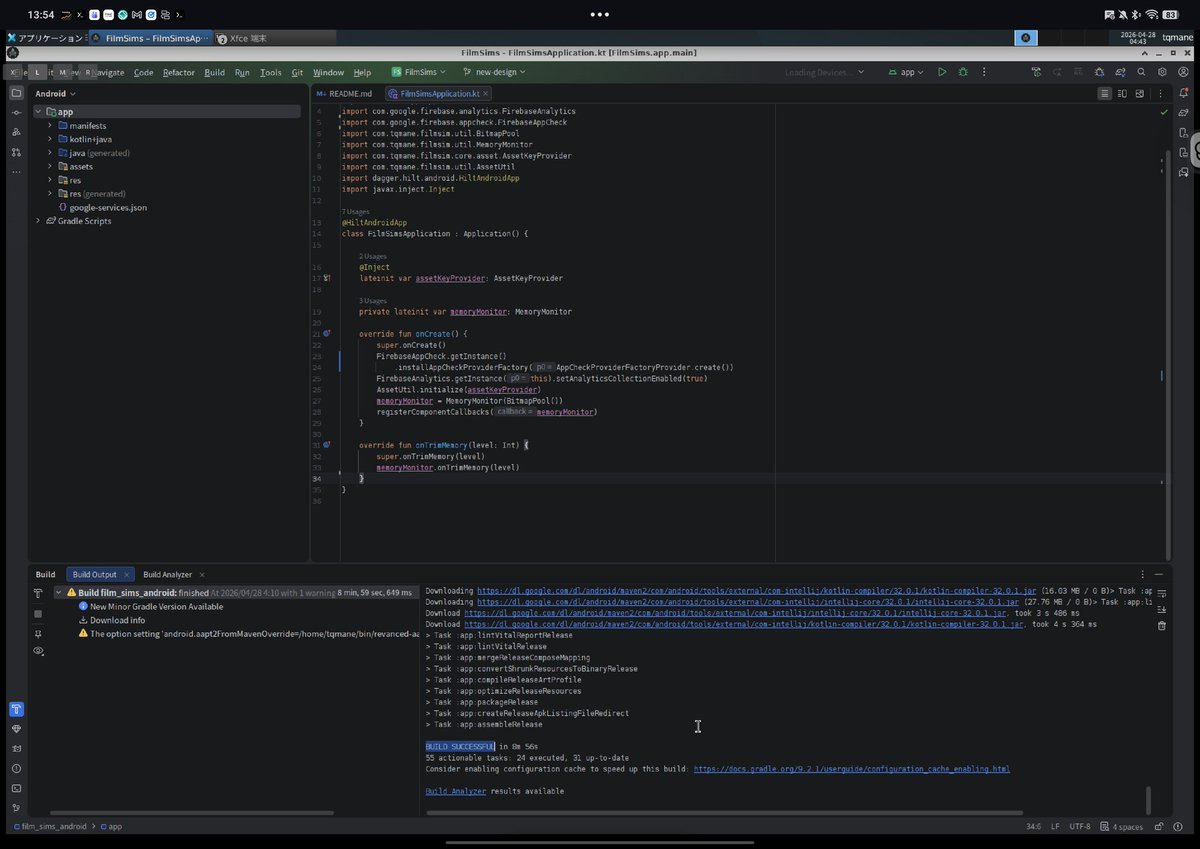Show more tool windows ellipsis
1200x849 pixels.
click(16, 172)
